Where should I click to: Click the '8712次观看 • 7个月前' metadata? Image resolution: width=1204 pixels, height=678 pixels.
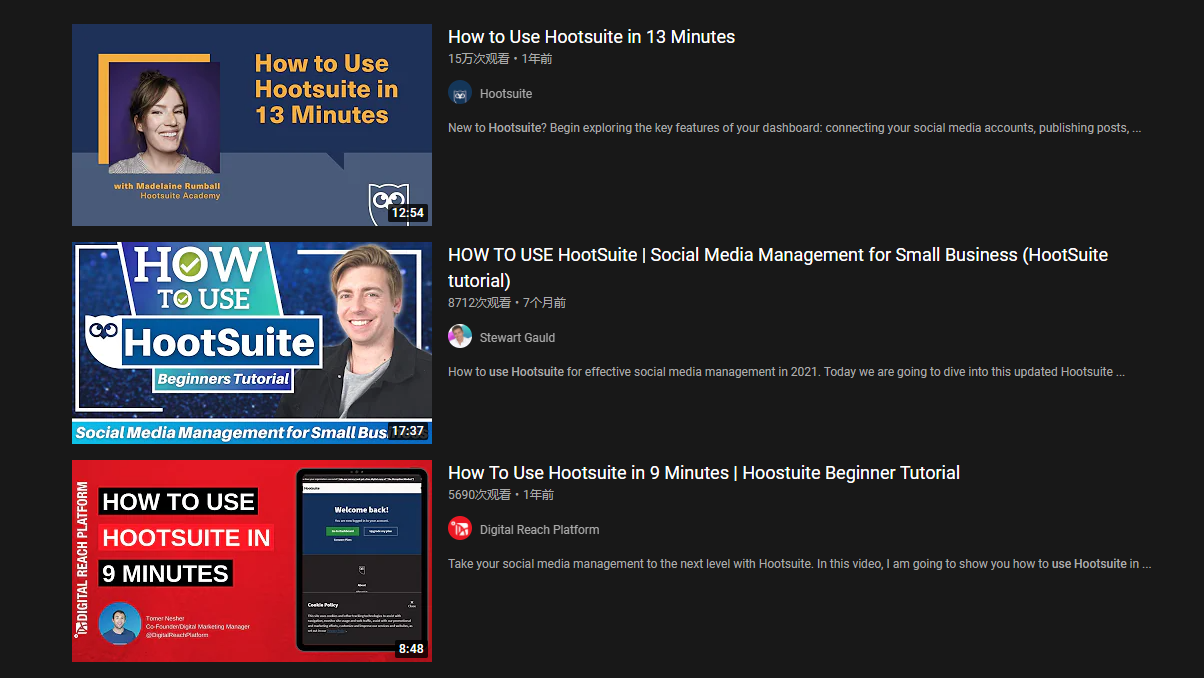[x=507, y=303]
